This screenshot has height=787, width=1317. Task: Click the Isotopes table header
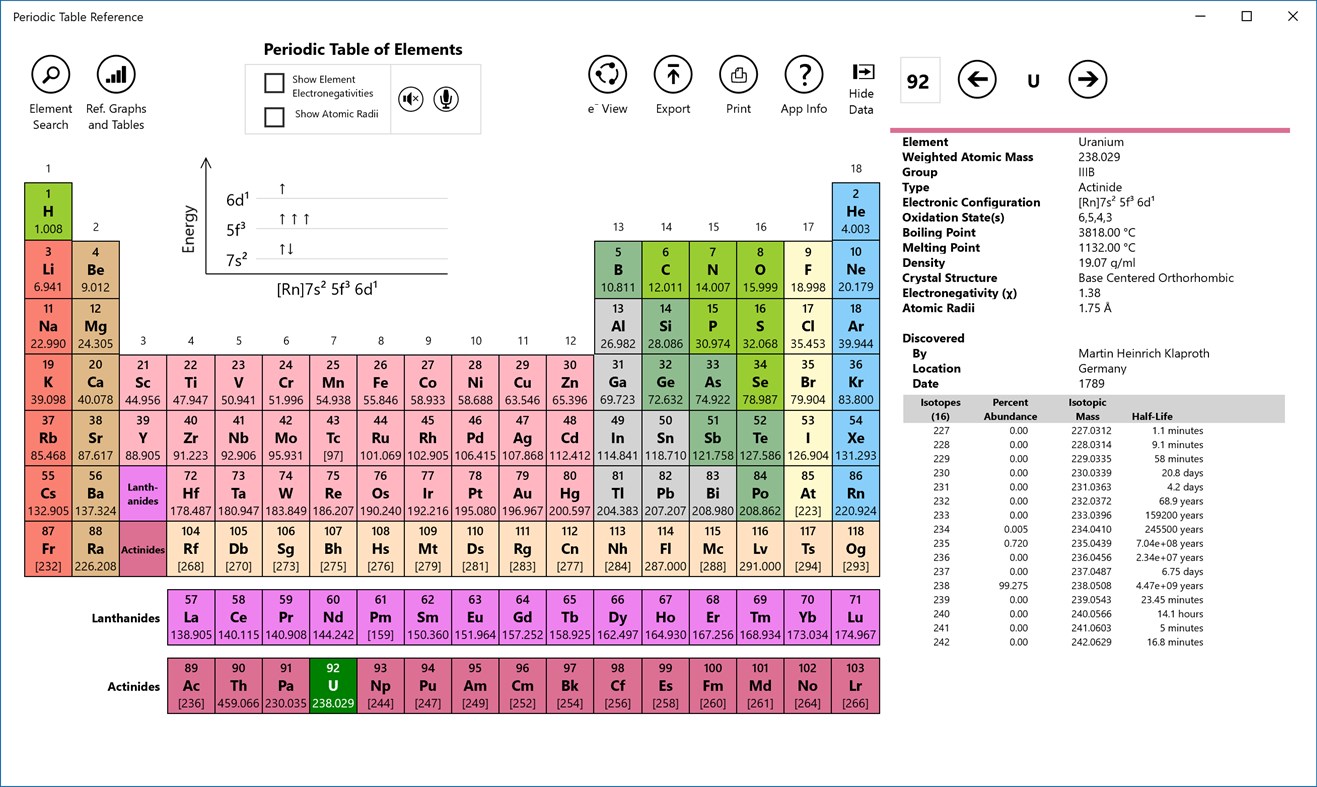(x=940, y=409)
